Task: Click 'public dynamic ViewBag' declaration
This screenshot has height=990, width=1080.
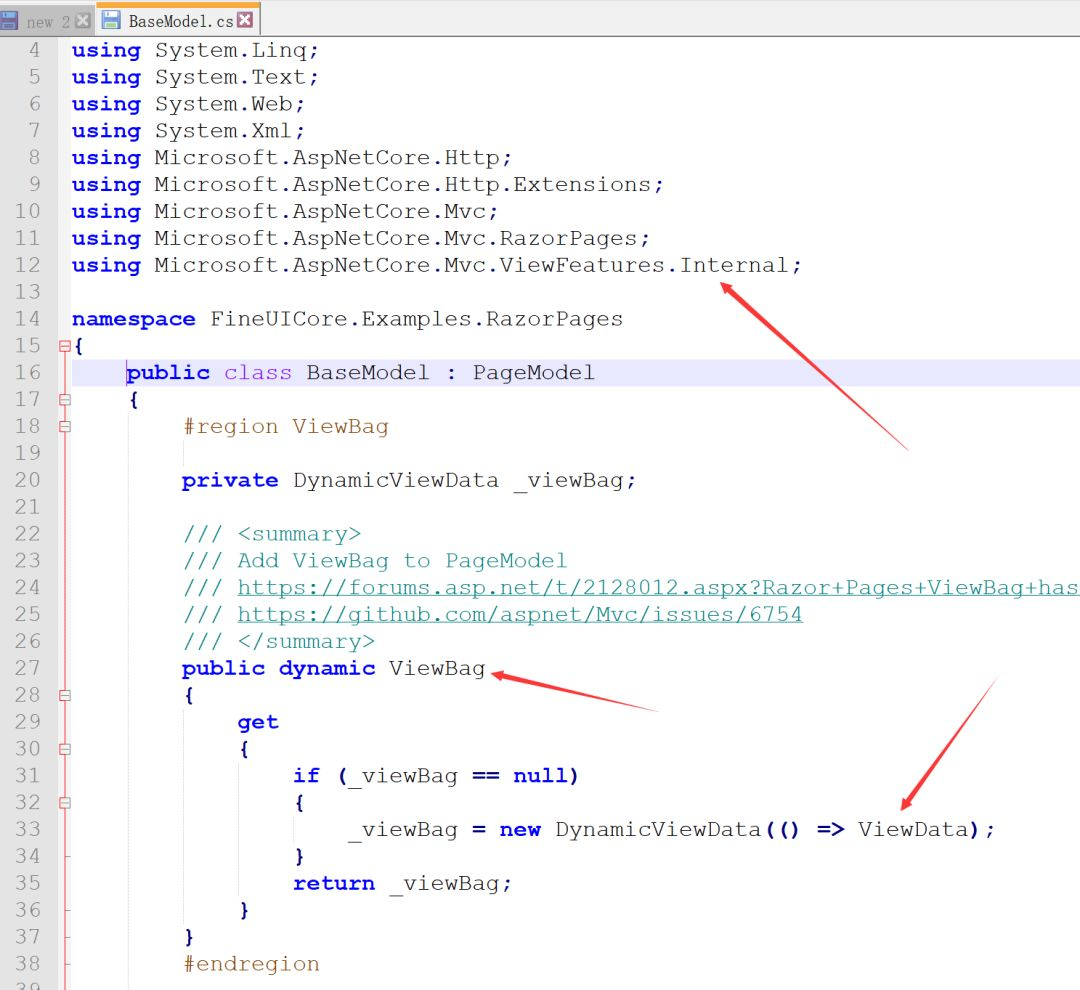Action: 334,668
